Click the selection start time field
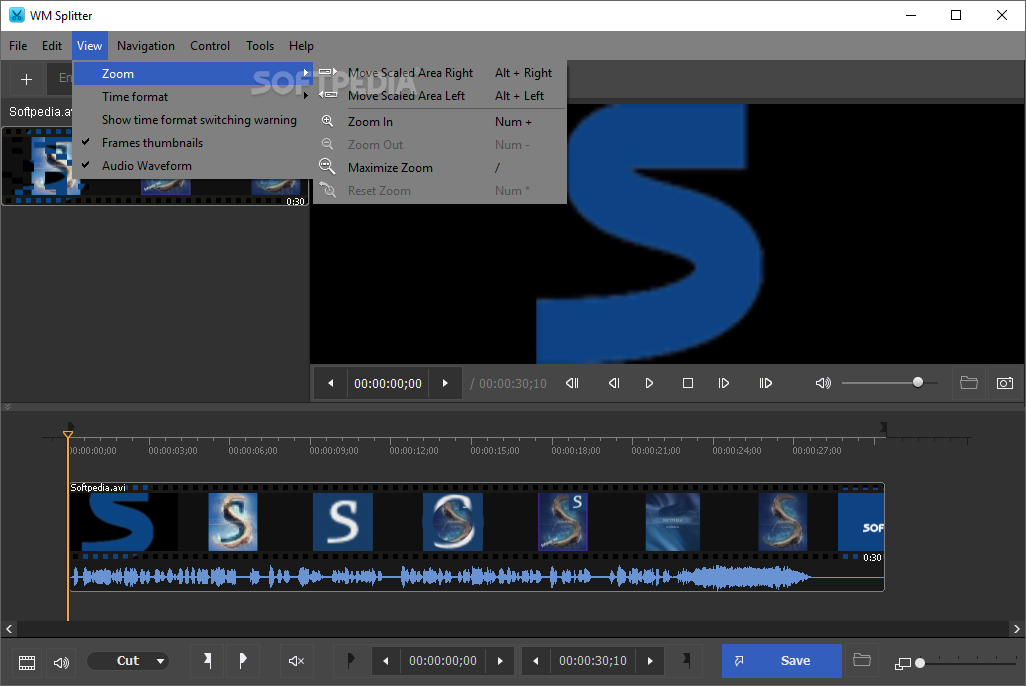Screen dimensions: 1026x686 click(443, 661)
